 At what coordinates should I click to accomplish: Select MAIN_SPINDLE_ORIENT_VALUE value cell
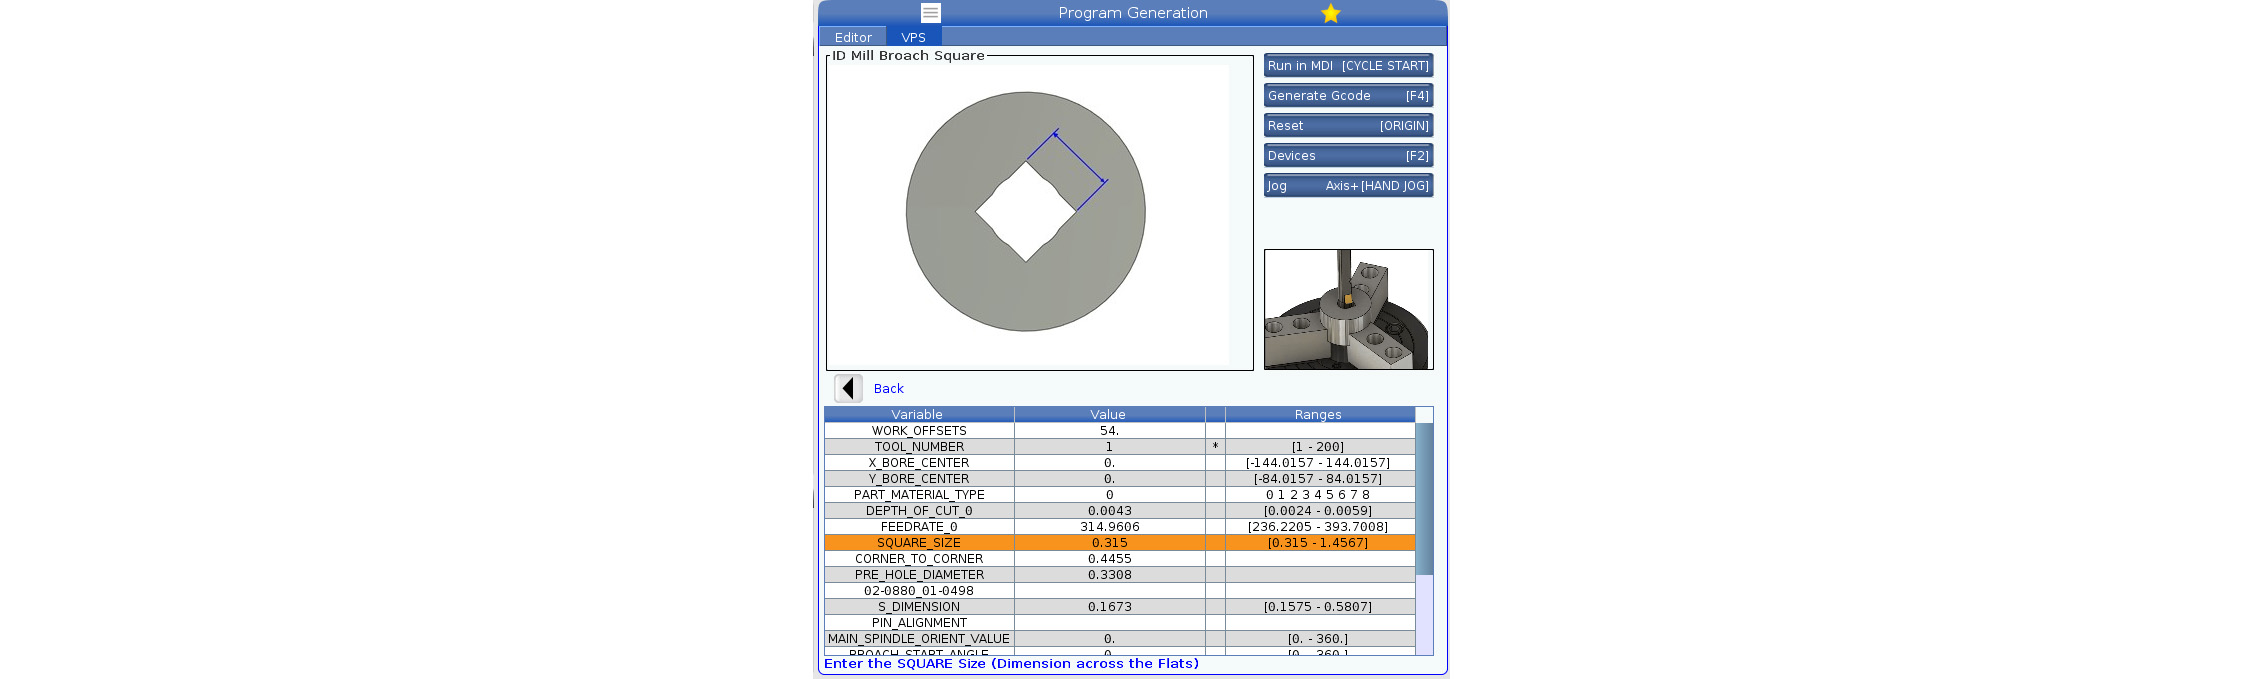(1109, 639)
